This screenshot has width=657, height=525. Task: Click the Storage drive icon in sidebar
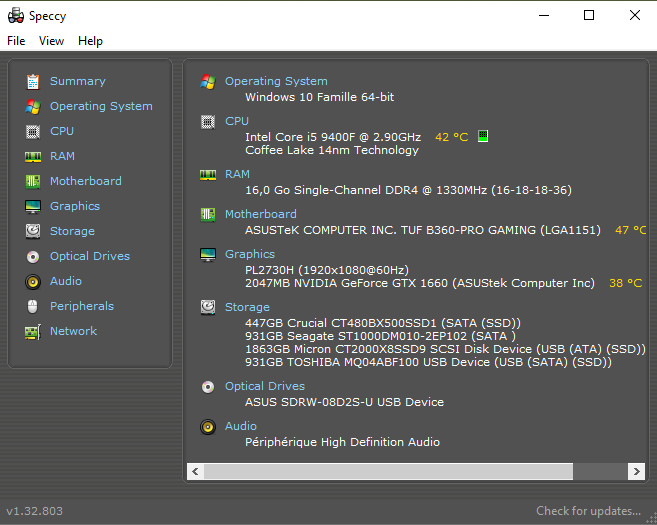coord(33,231)
